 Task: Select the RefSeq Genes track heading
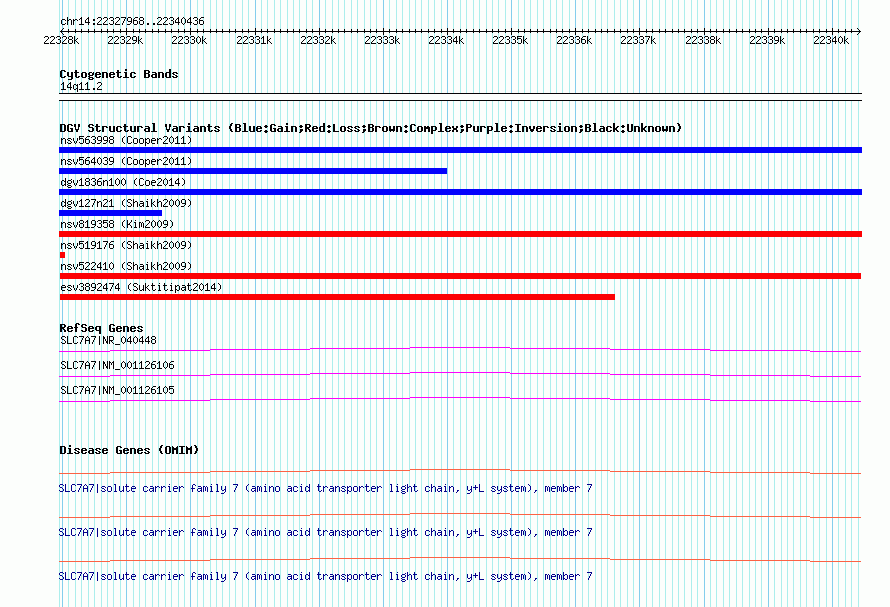pos(101,328)
